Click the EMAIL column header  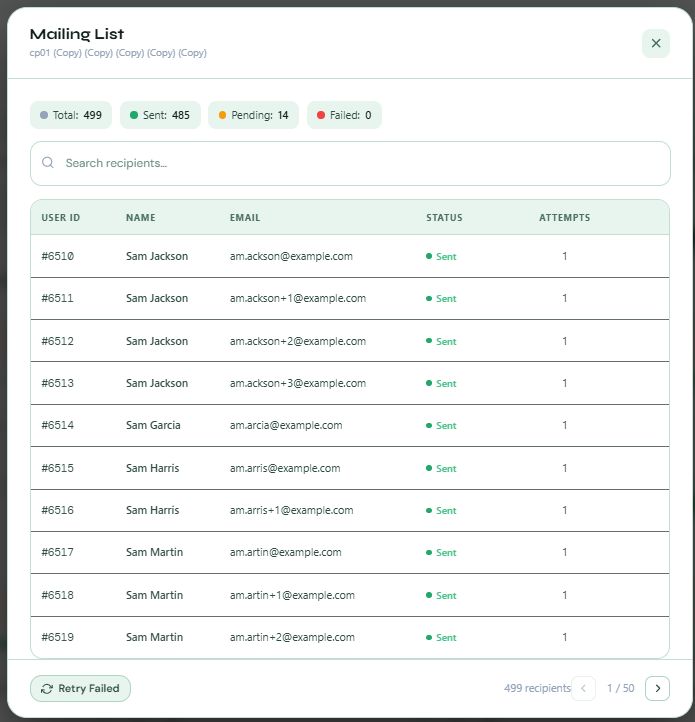245,217
